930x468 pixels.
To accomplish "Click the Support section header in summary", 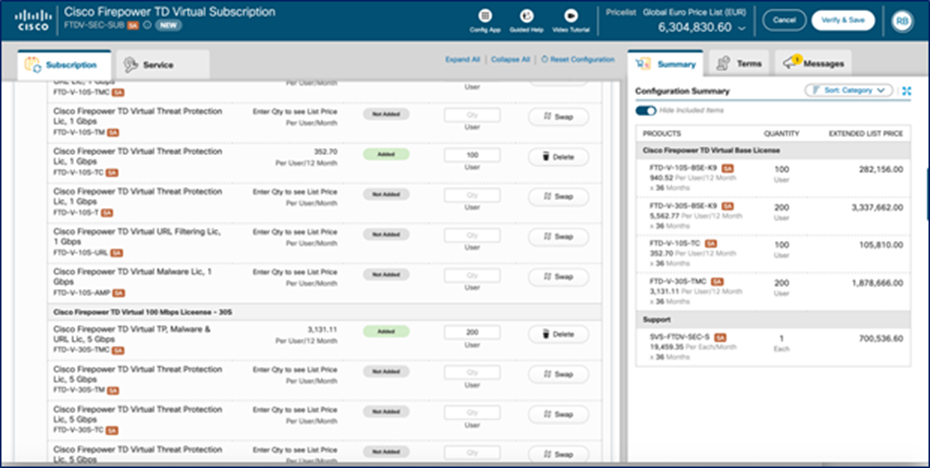I will tap(773, 320).
